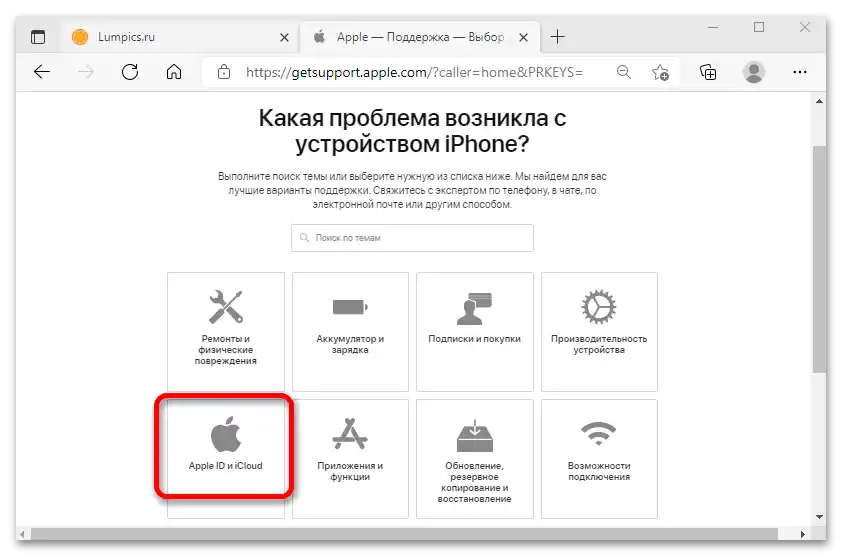Go back to the previous page

(x=42, y=72)
